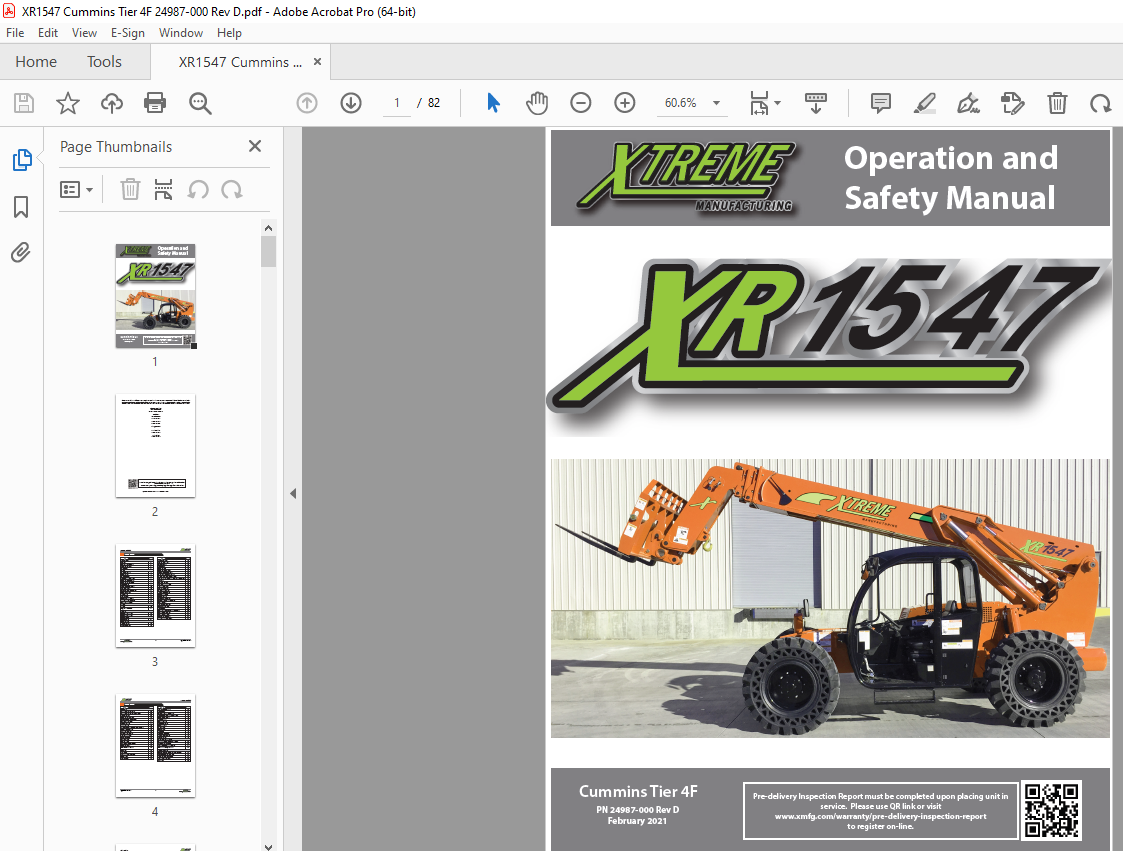Image resolution: width=1123 pixels, height=851 pixels.
Task: Click the stamp tool icon
Action: click(x=1013, y=103)
